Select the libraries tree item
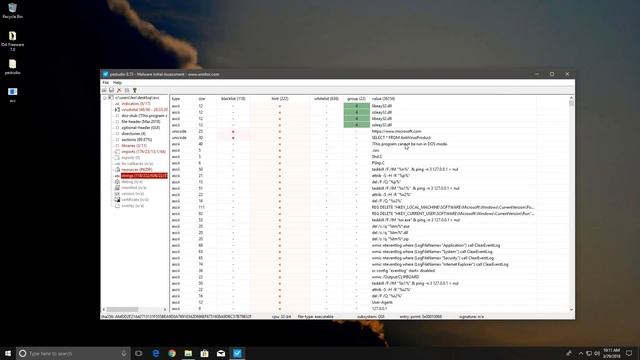 pyautogui.click(x=134, y=146)
